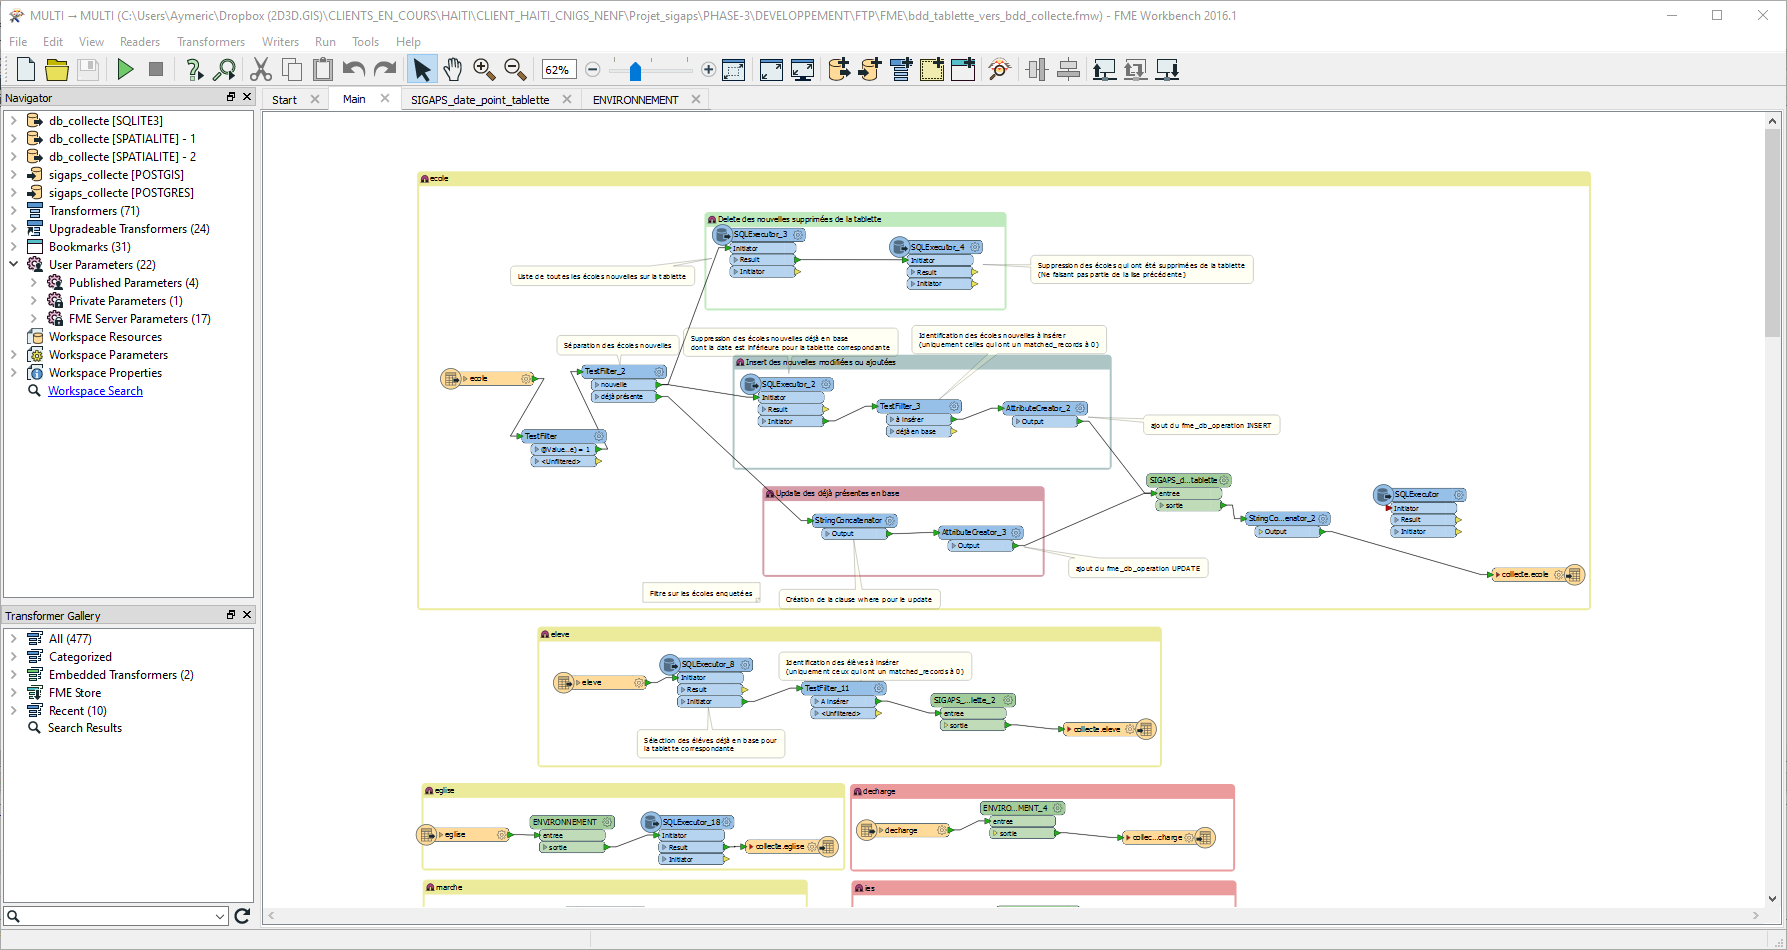Open the Readers menu
This screenshot has width=1787, height=950.
[x=140, y=42]
